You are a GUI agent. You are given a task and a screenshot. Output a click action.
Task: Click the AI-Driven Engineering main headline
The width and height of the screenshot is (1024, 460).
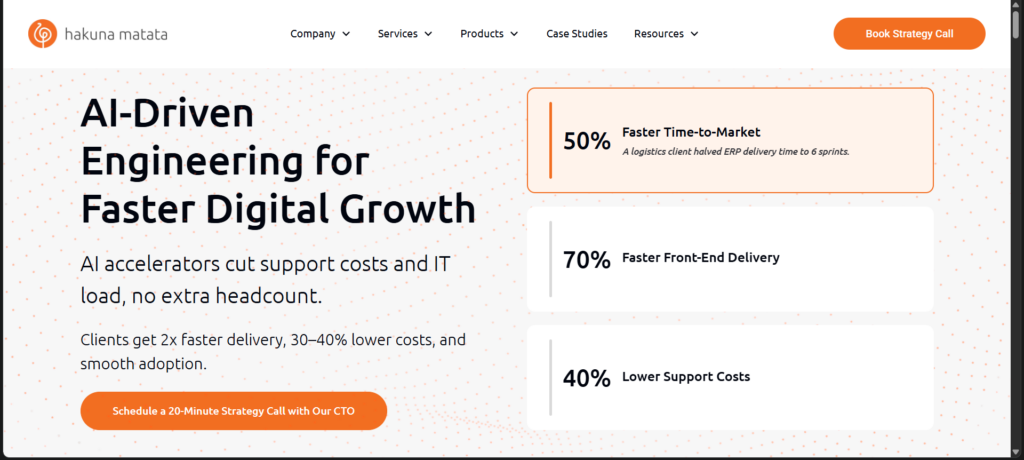point(277,160)
